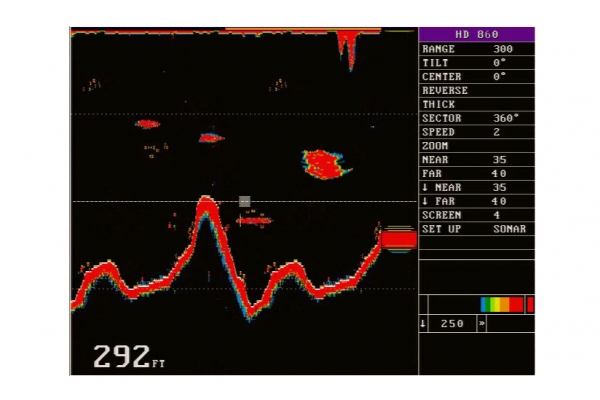Screen dimensions: 600x400
Task: Change the SECTOR 360° value
Action: click(x=476, y=118)
